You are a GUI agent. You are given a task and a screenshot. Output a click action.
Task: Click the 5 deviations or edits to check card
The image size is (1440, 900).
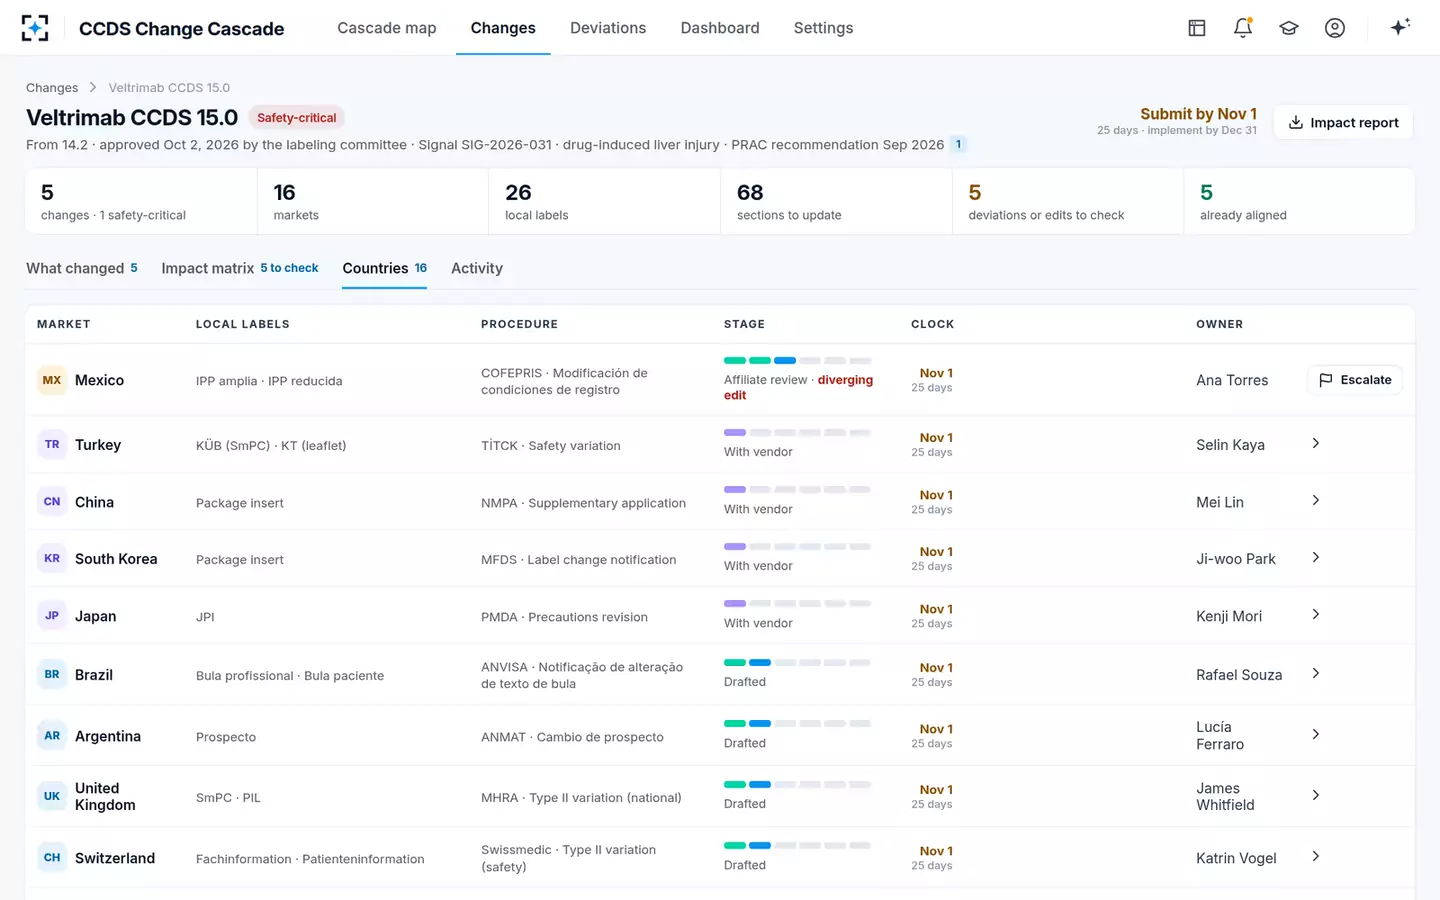[1068, 201]
